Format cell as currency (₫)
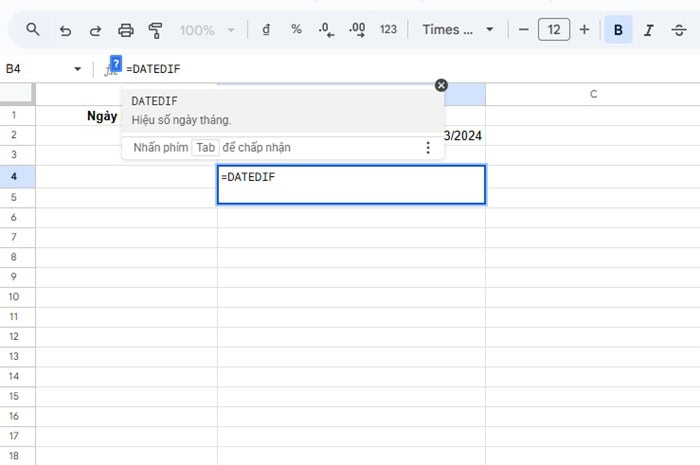The height and width of the screenshot is (465, 700). (266, 30)
